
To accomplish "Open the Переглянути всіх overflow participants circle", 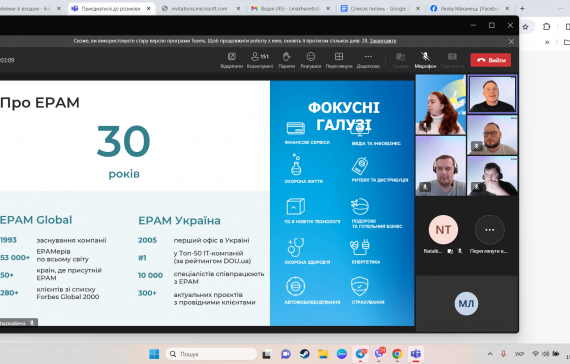I will (489, 230).
